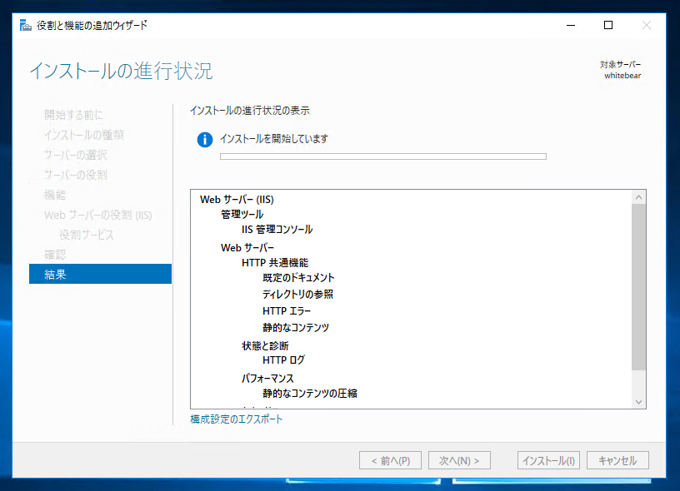Select Web サーバー (IIS) in the list
The width and height of the screenshot is (680, 491).
click(x=237, y=200)
